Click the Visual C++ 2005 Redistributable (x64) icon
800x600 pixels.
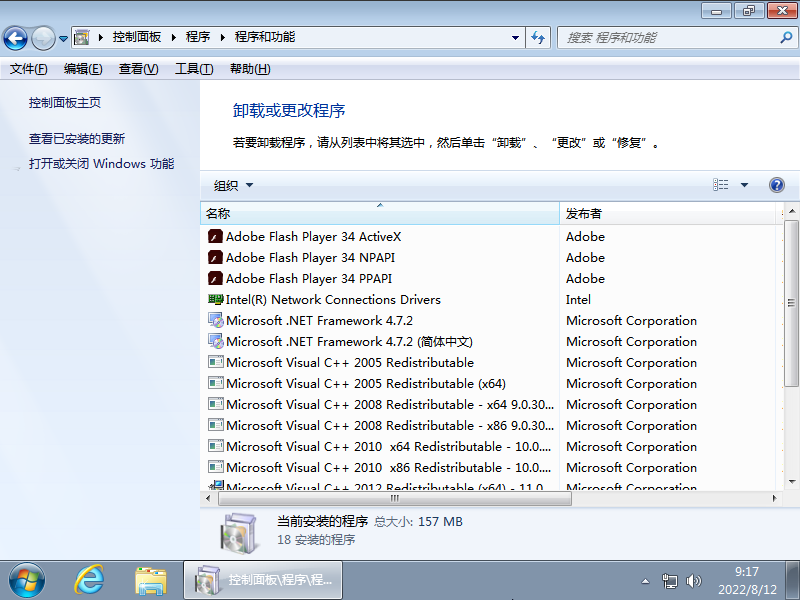[216, 383]
